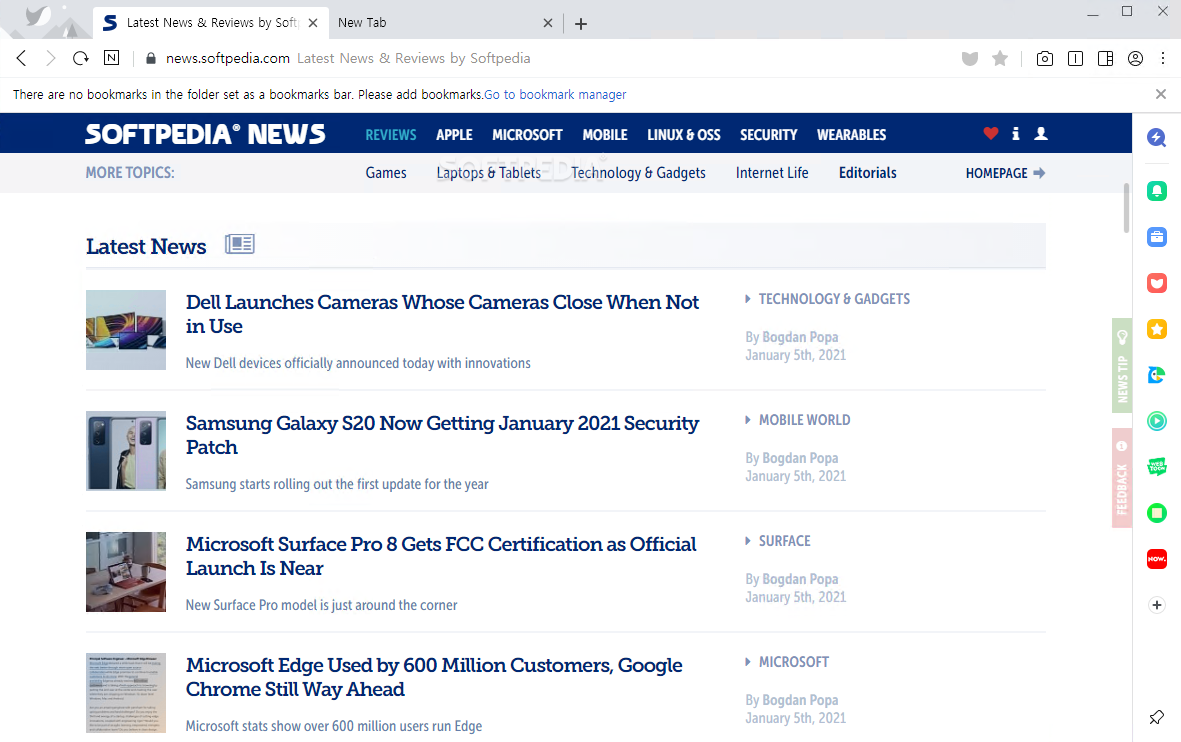Open sidebar red Whale icon
Viewport: 1181px width, 742px height.
point(1157,283)
